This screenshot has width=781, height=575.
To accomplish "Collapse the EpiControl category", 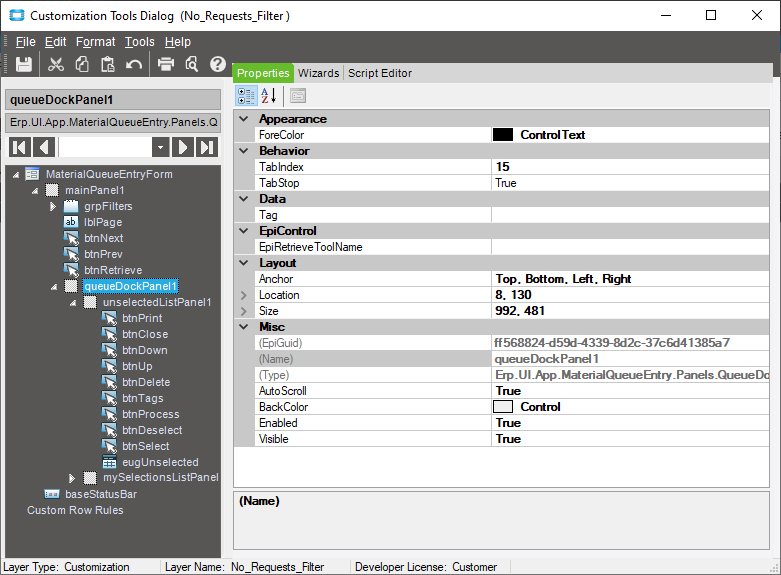I will click(x=244, y=231).
